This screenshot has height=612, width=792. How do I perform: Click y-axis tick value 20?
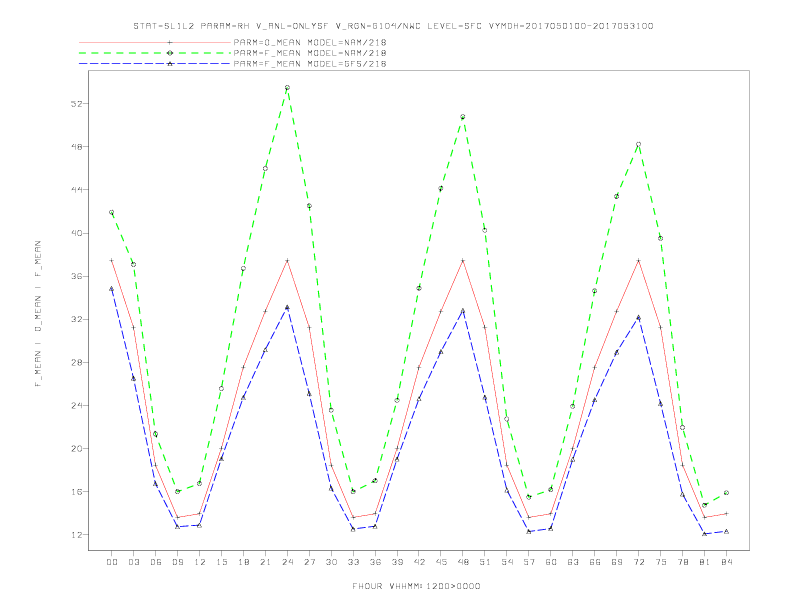tap(77, 448)
